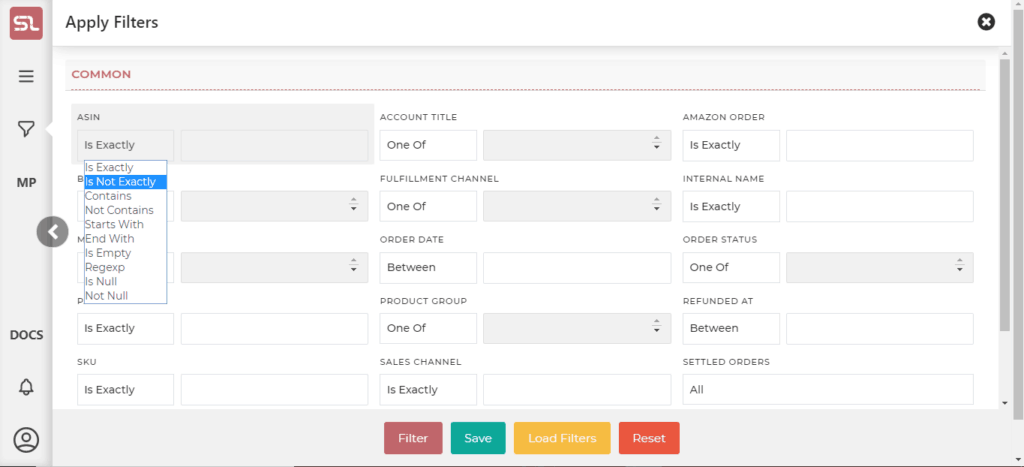Open DOCS in the sidebar
This screenshot has height=467, width=1024.
(x=26, y=335)
